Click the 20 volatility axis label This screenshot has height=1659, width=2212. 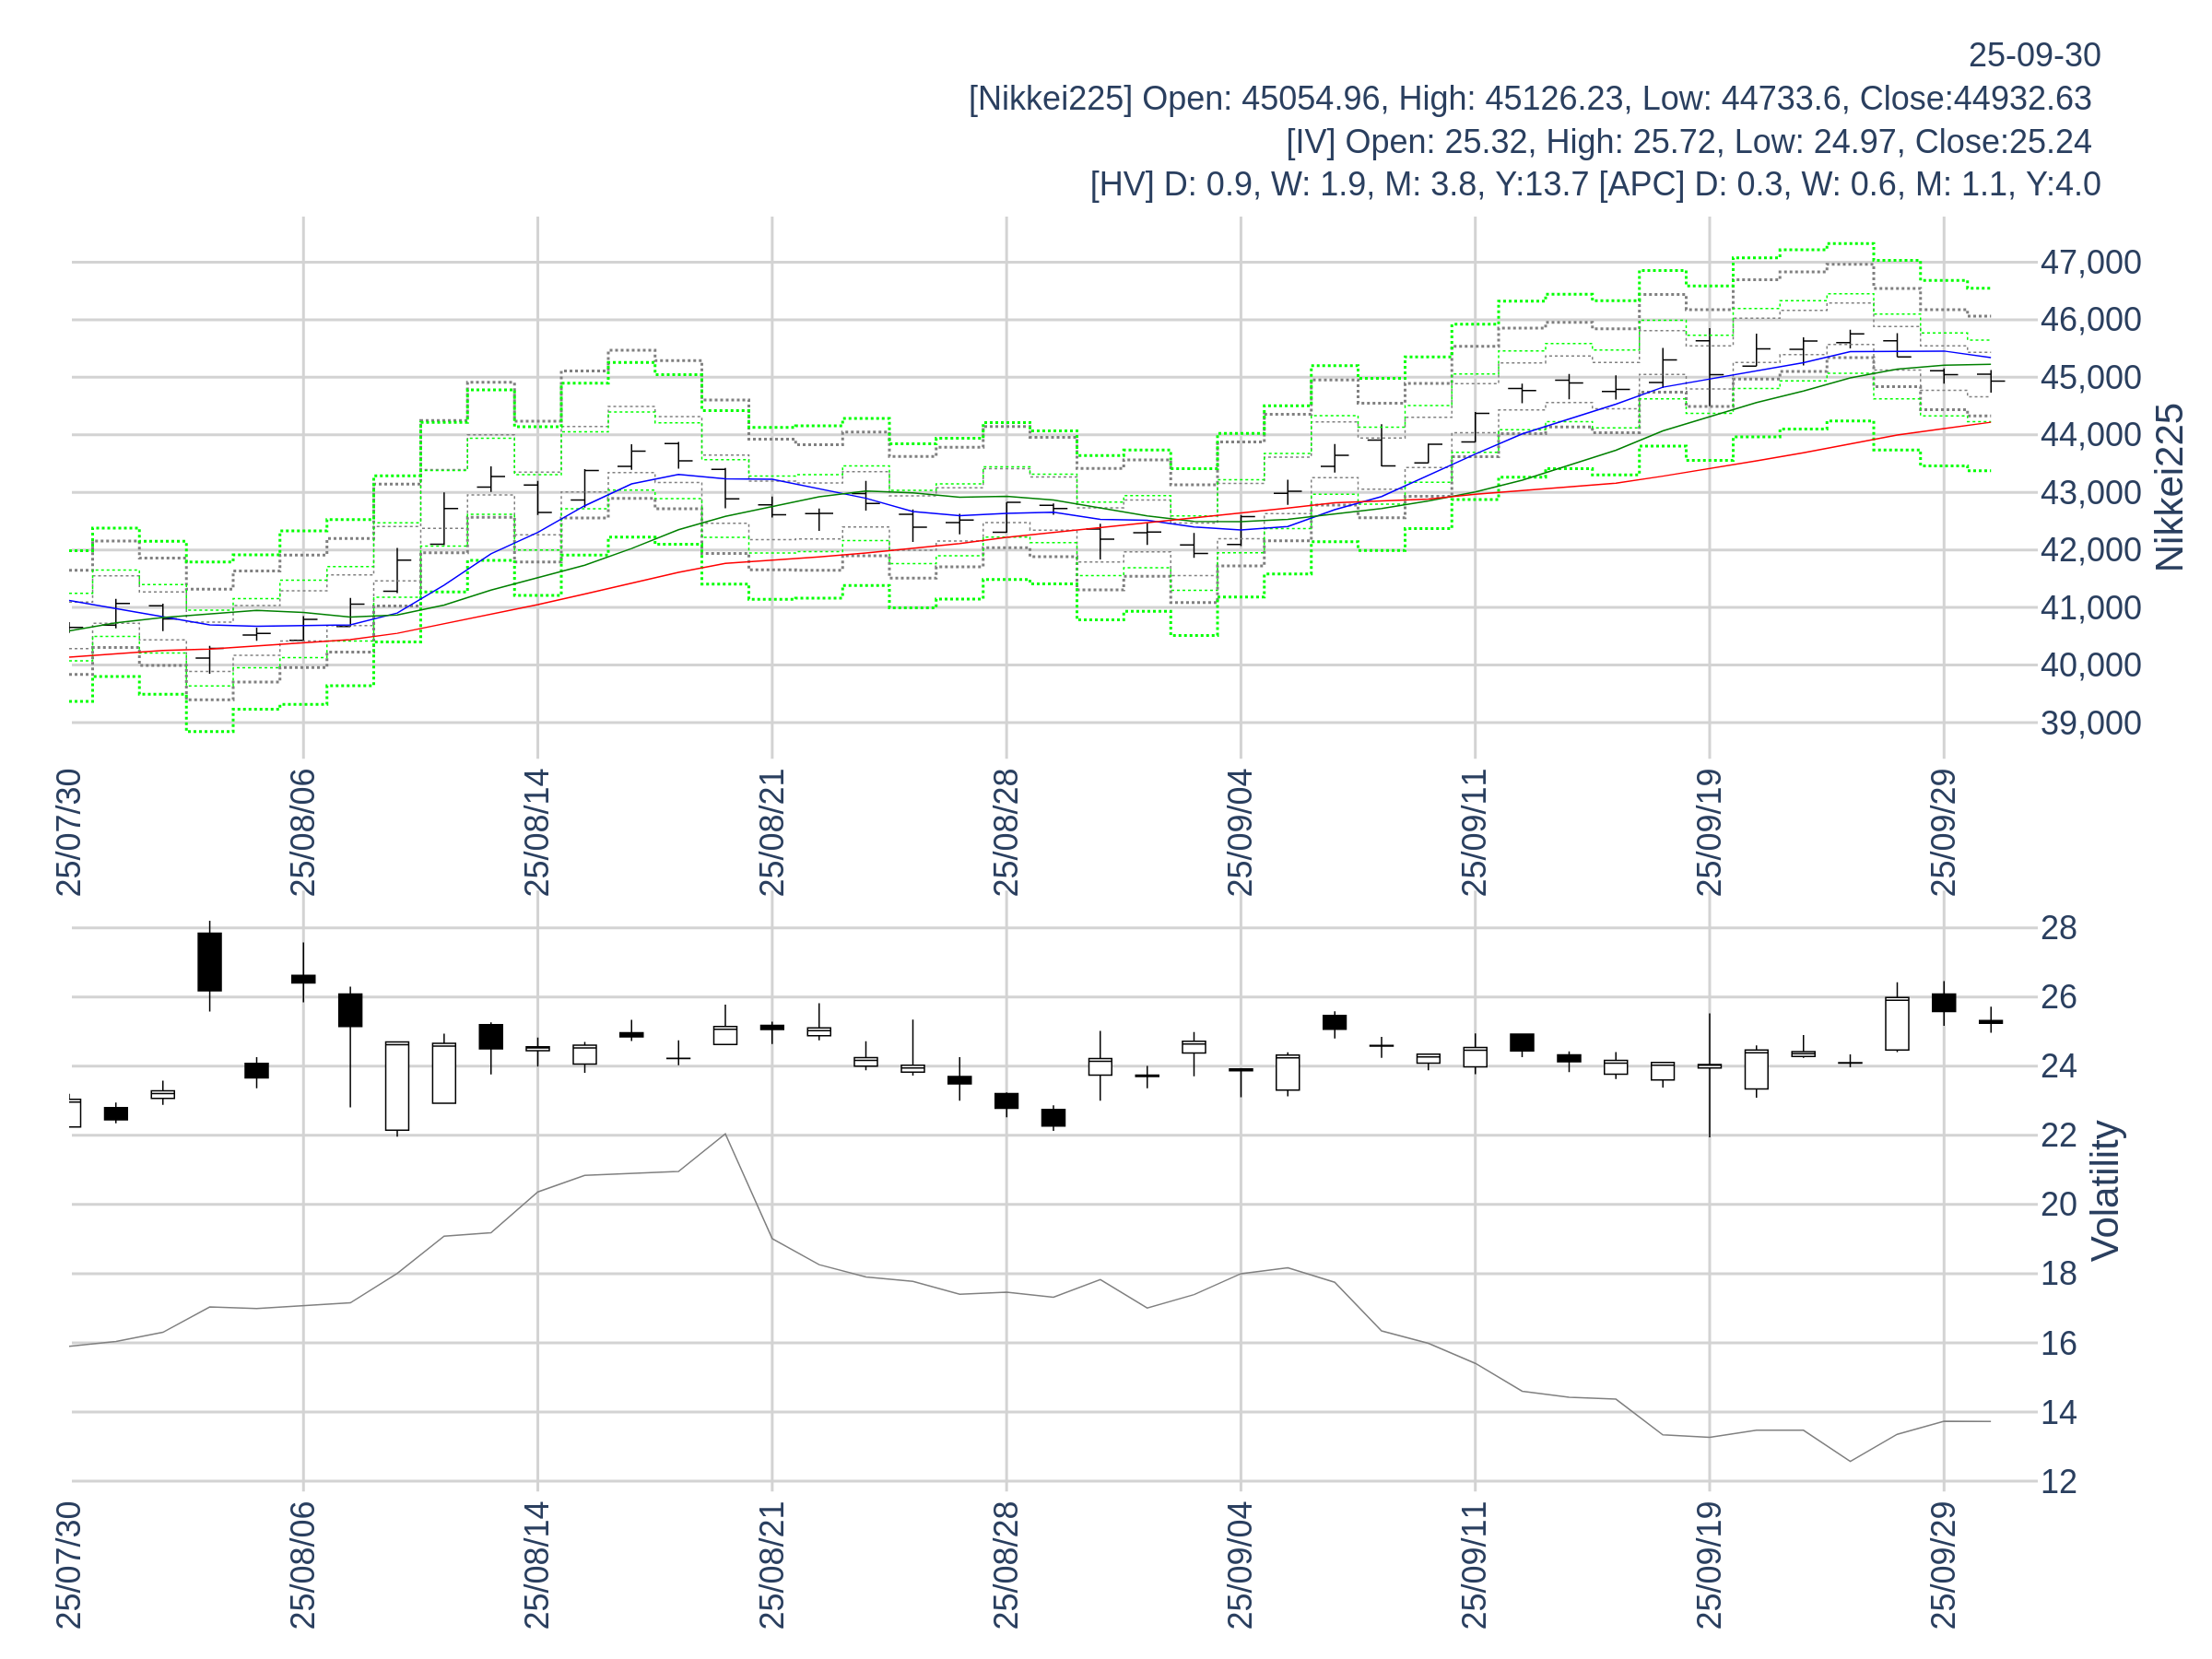[2059, 1205]
